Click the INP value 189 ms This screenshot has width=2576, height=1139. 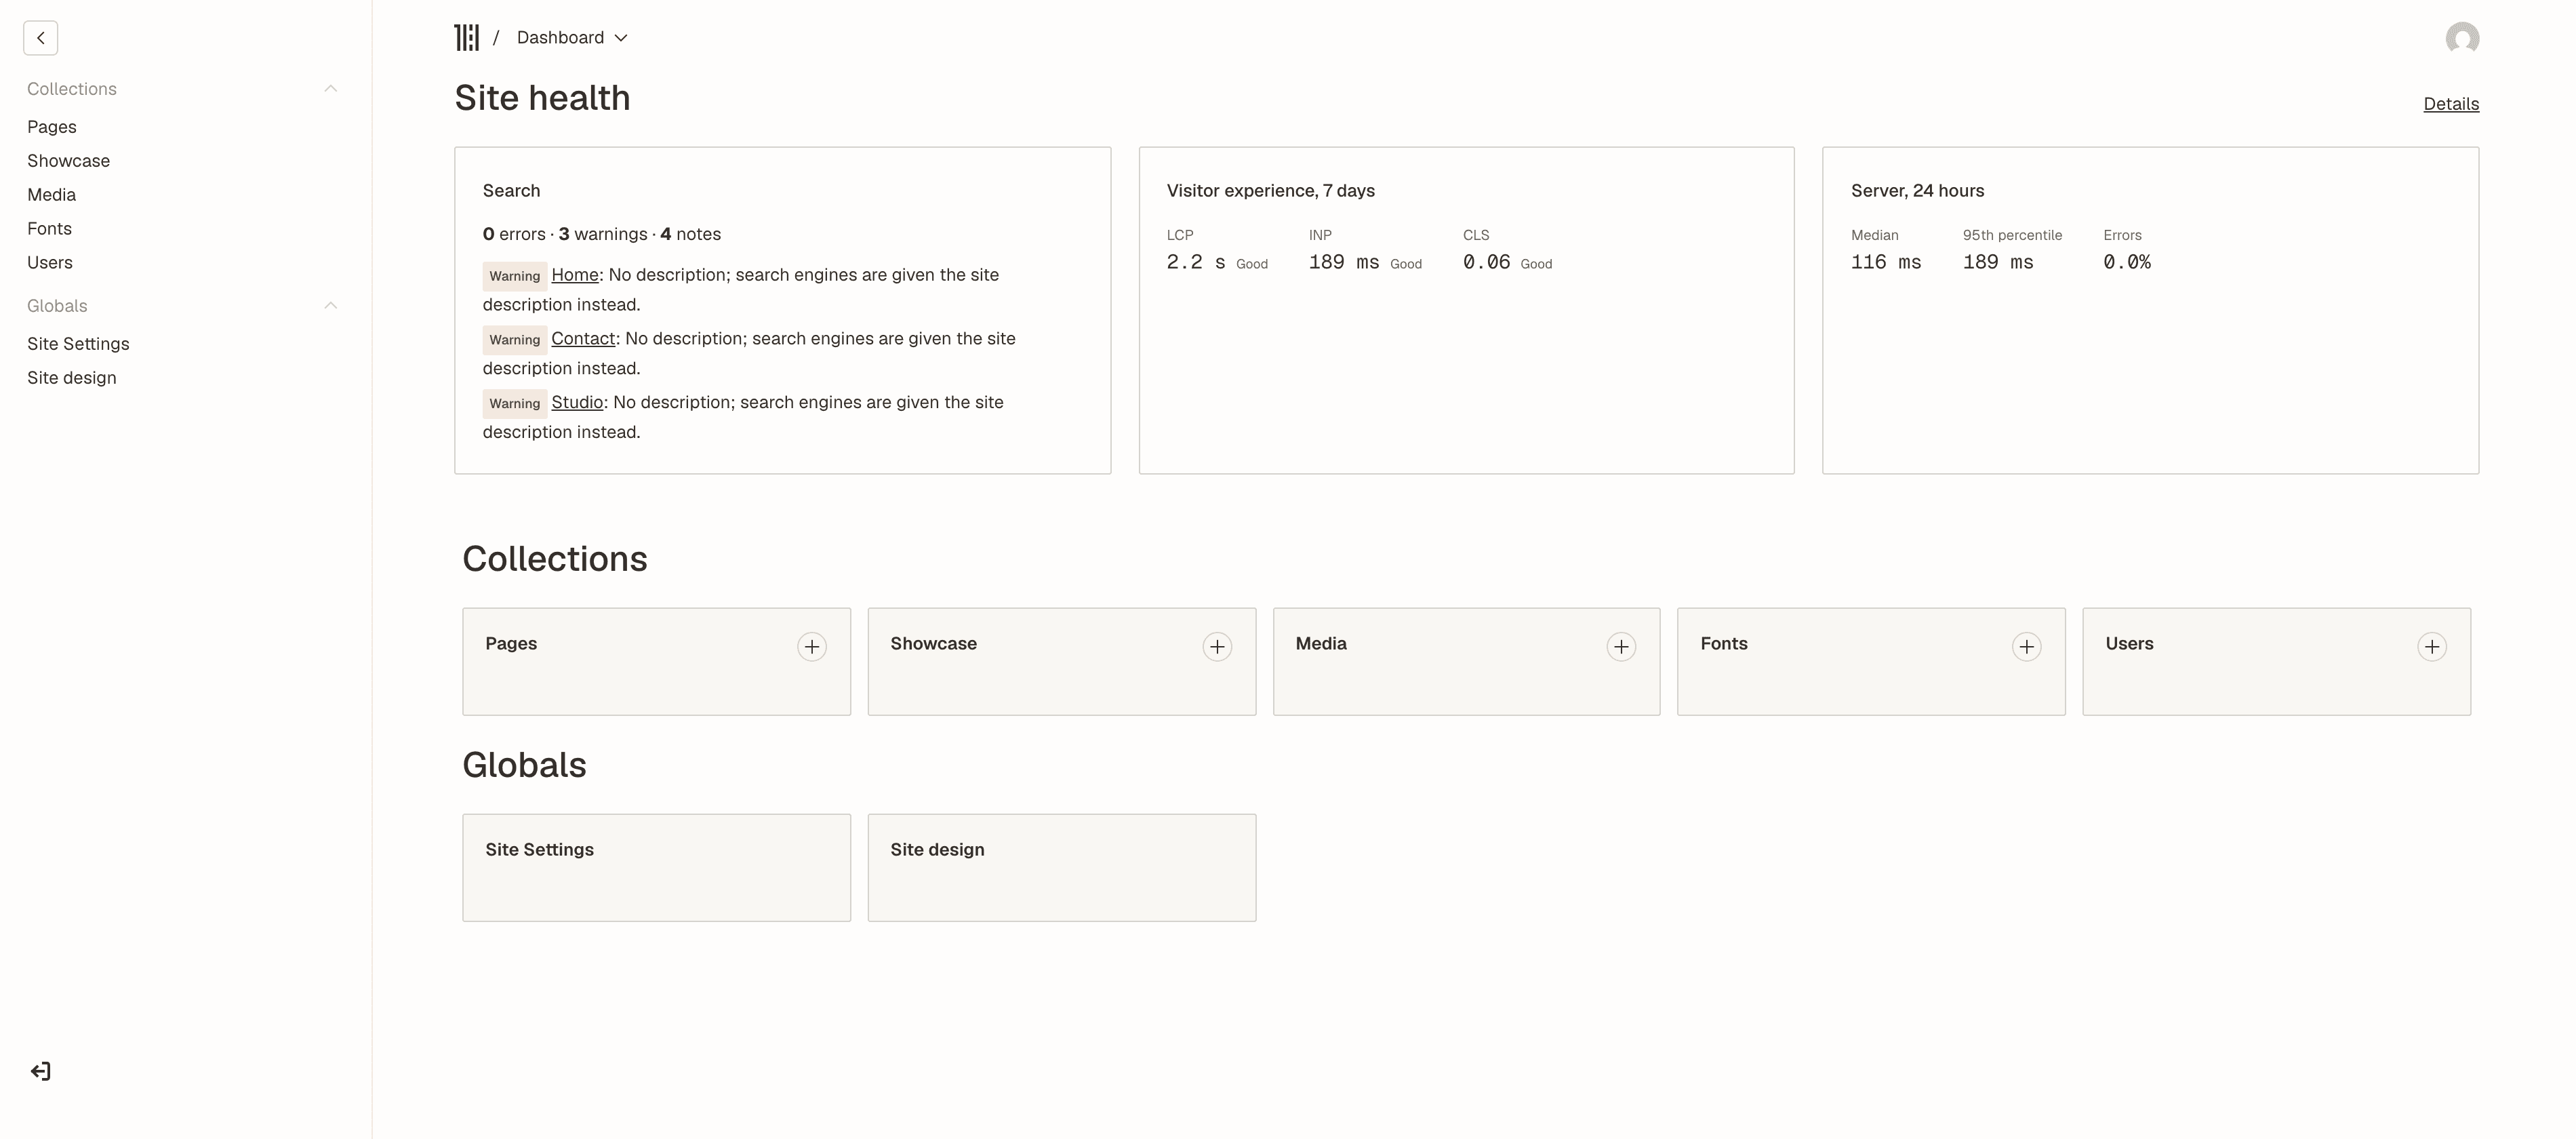point(1344,262)
